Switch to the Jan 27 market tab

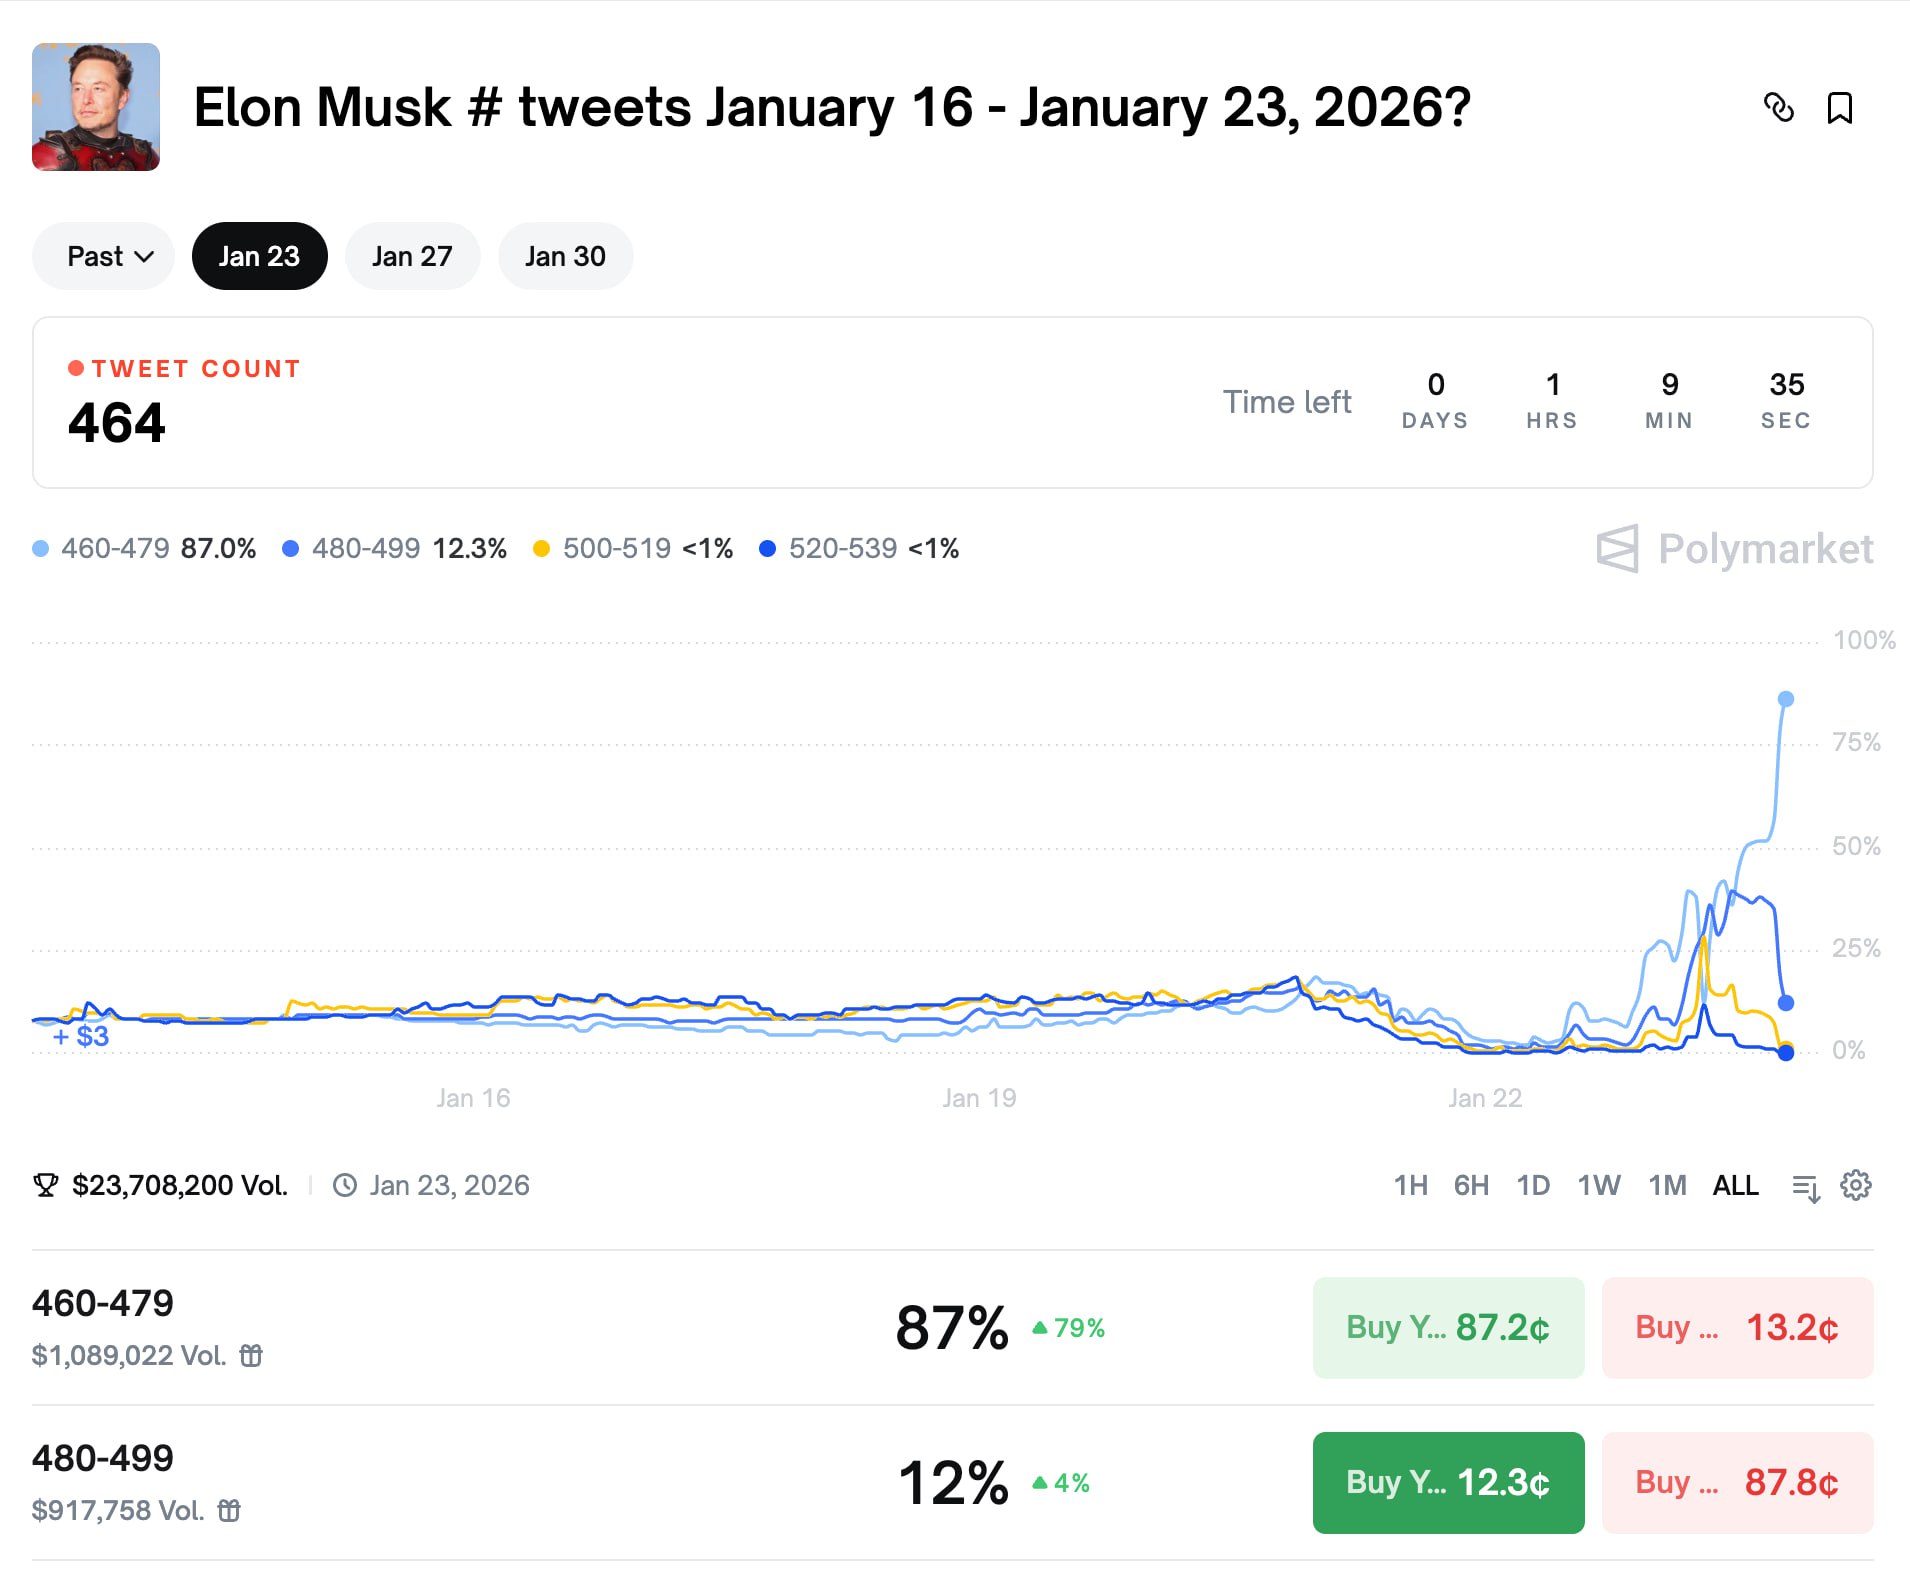click(412, 256)
